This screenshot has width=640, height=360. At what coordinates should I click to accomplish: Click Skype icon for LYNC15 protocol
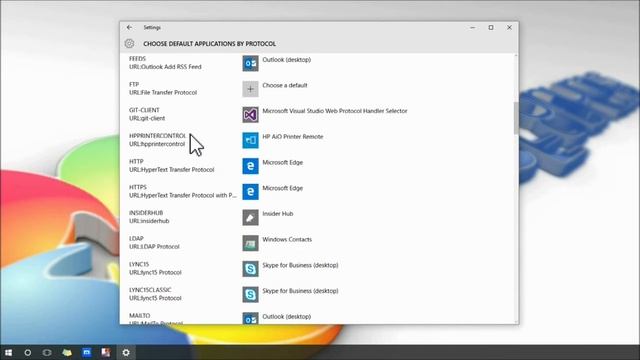[x=250, y=269]
